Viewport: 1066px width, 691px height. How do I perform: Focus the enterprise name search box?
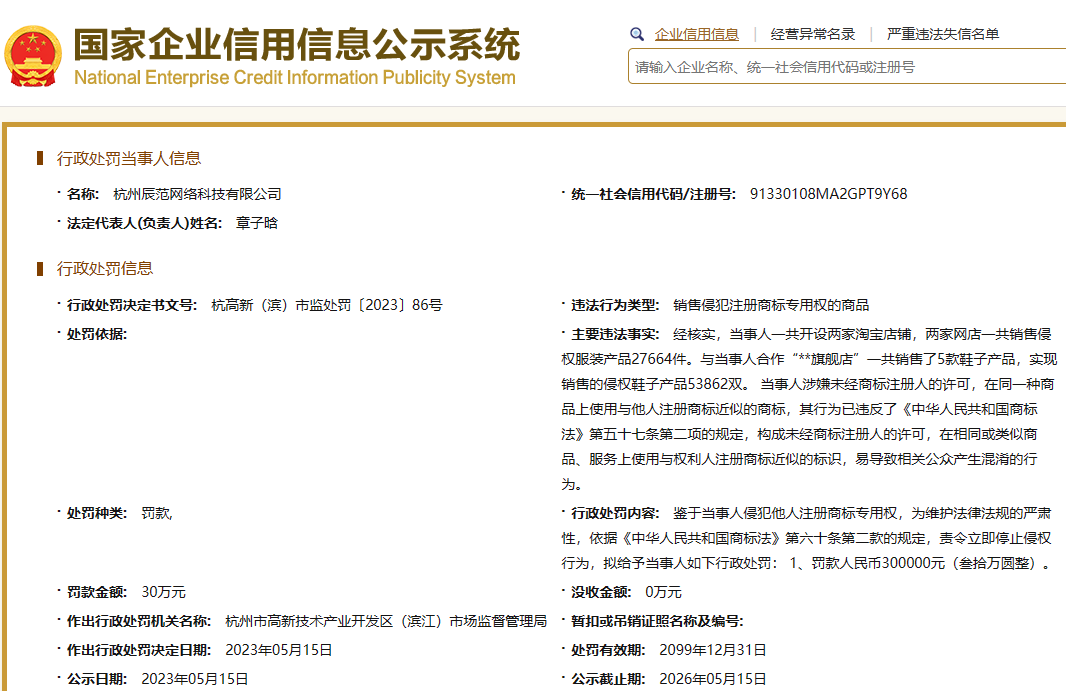click(x=845, y=67)
